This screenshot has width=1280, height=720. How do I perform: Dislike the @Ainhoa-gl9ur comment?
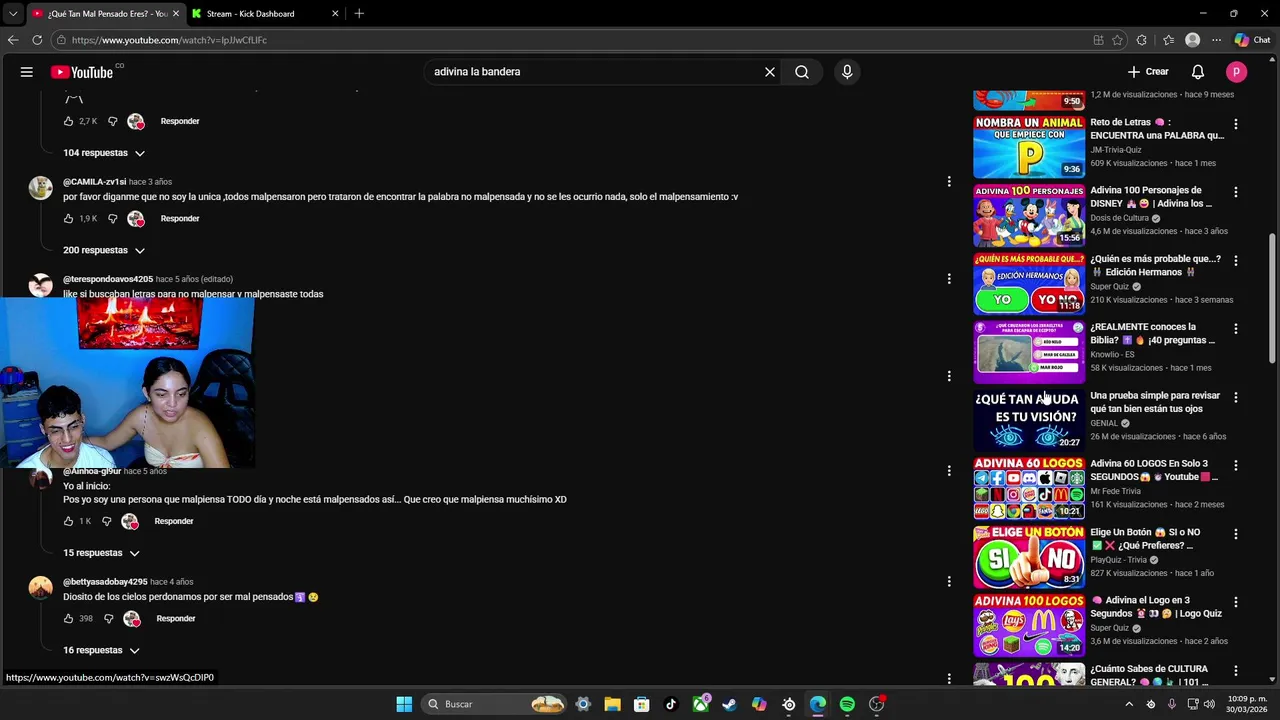106,521
